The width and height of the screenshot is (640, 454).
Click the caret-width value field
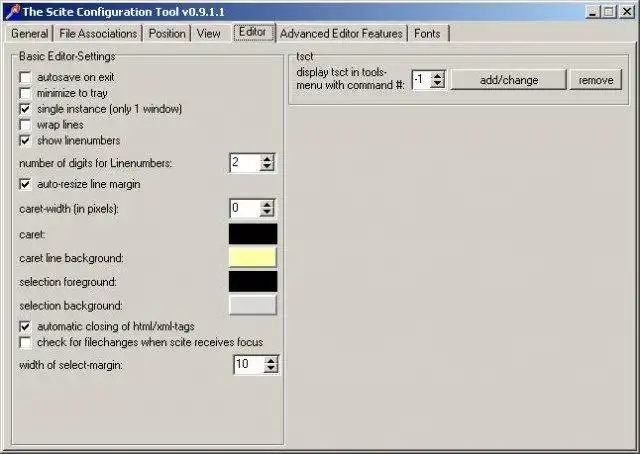(x=245, y=208)
